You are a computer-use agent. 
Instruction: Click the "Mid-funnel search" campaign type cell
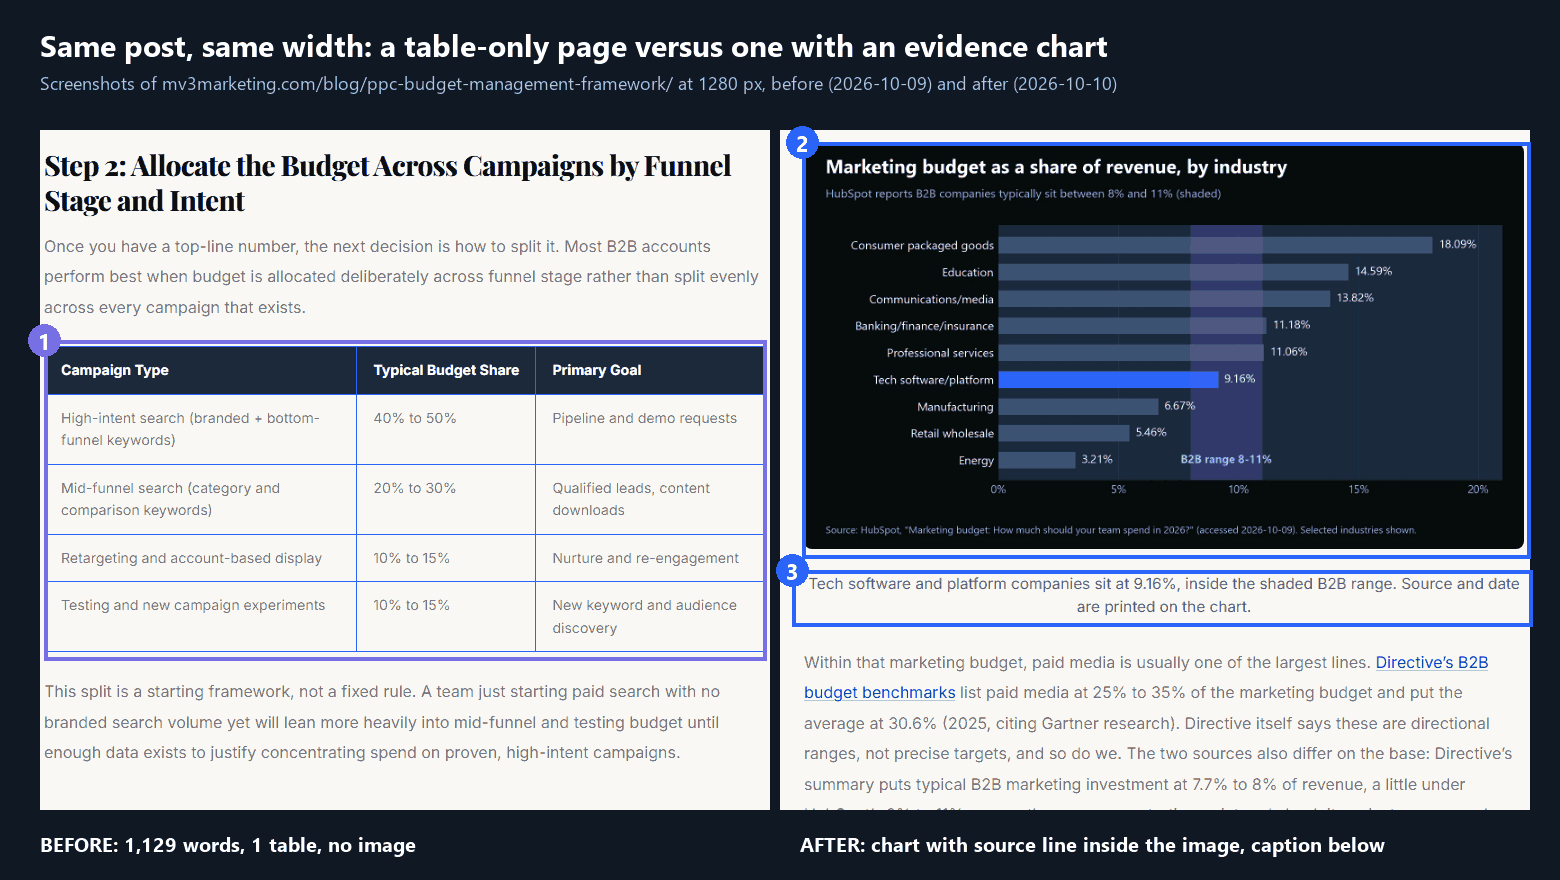coord(202,499)
